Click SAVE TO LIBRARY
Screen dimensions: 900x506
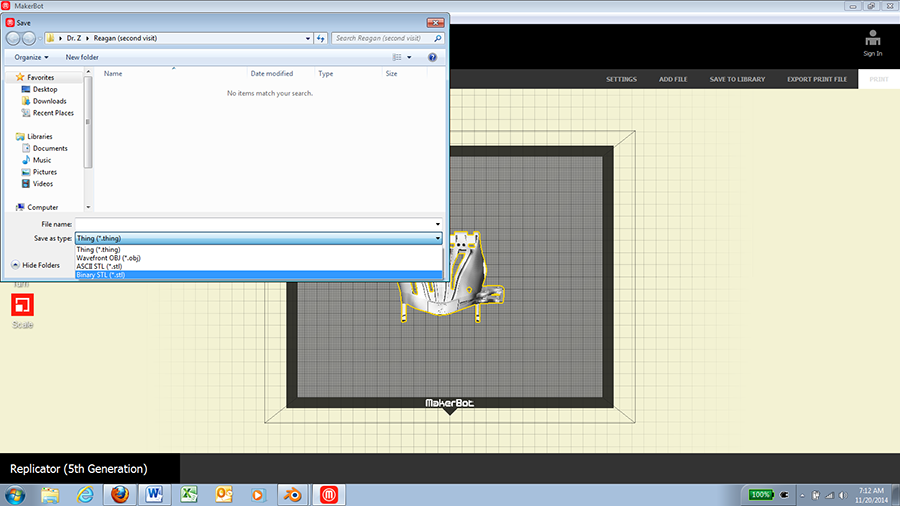[737, 79]
